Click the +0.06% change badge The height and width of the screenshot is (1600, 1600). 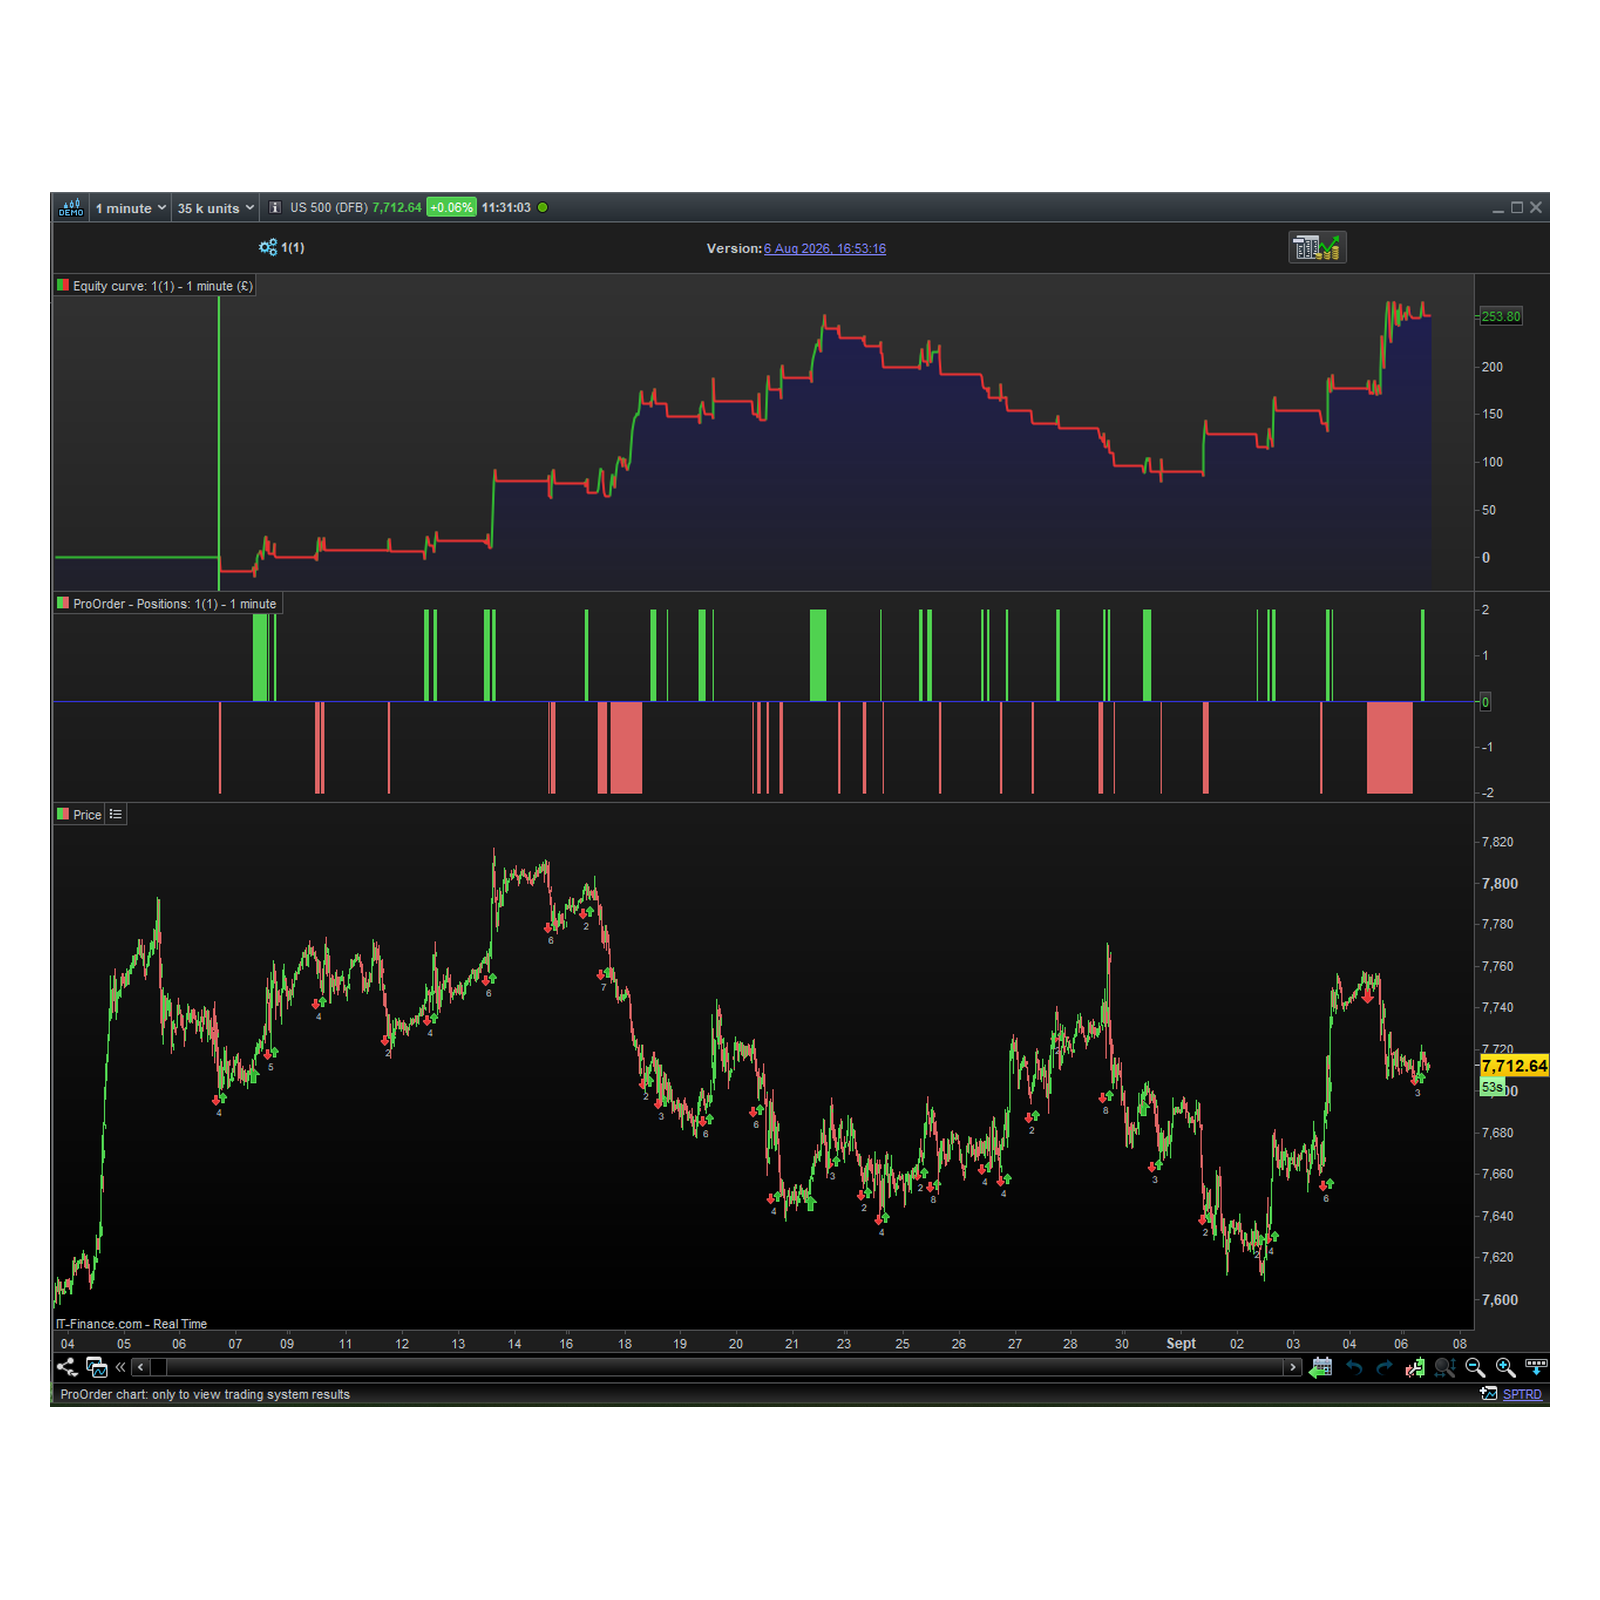tap(451, 208)
